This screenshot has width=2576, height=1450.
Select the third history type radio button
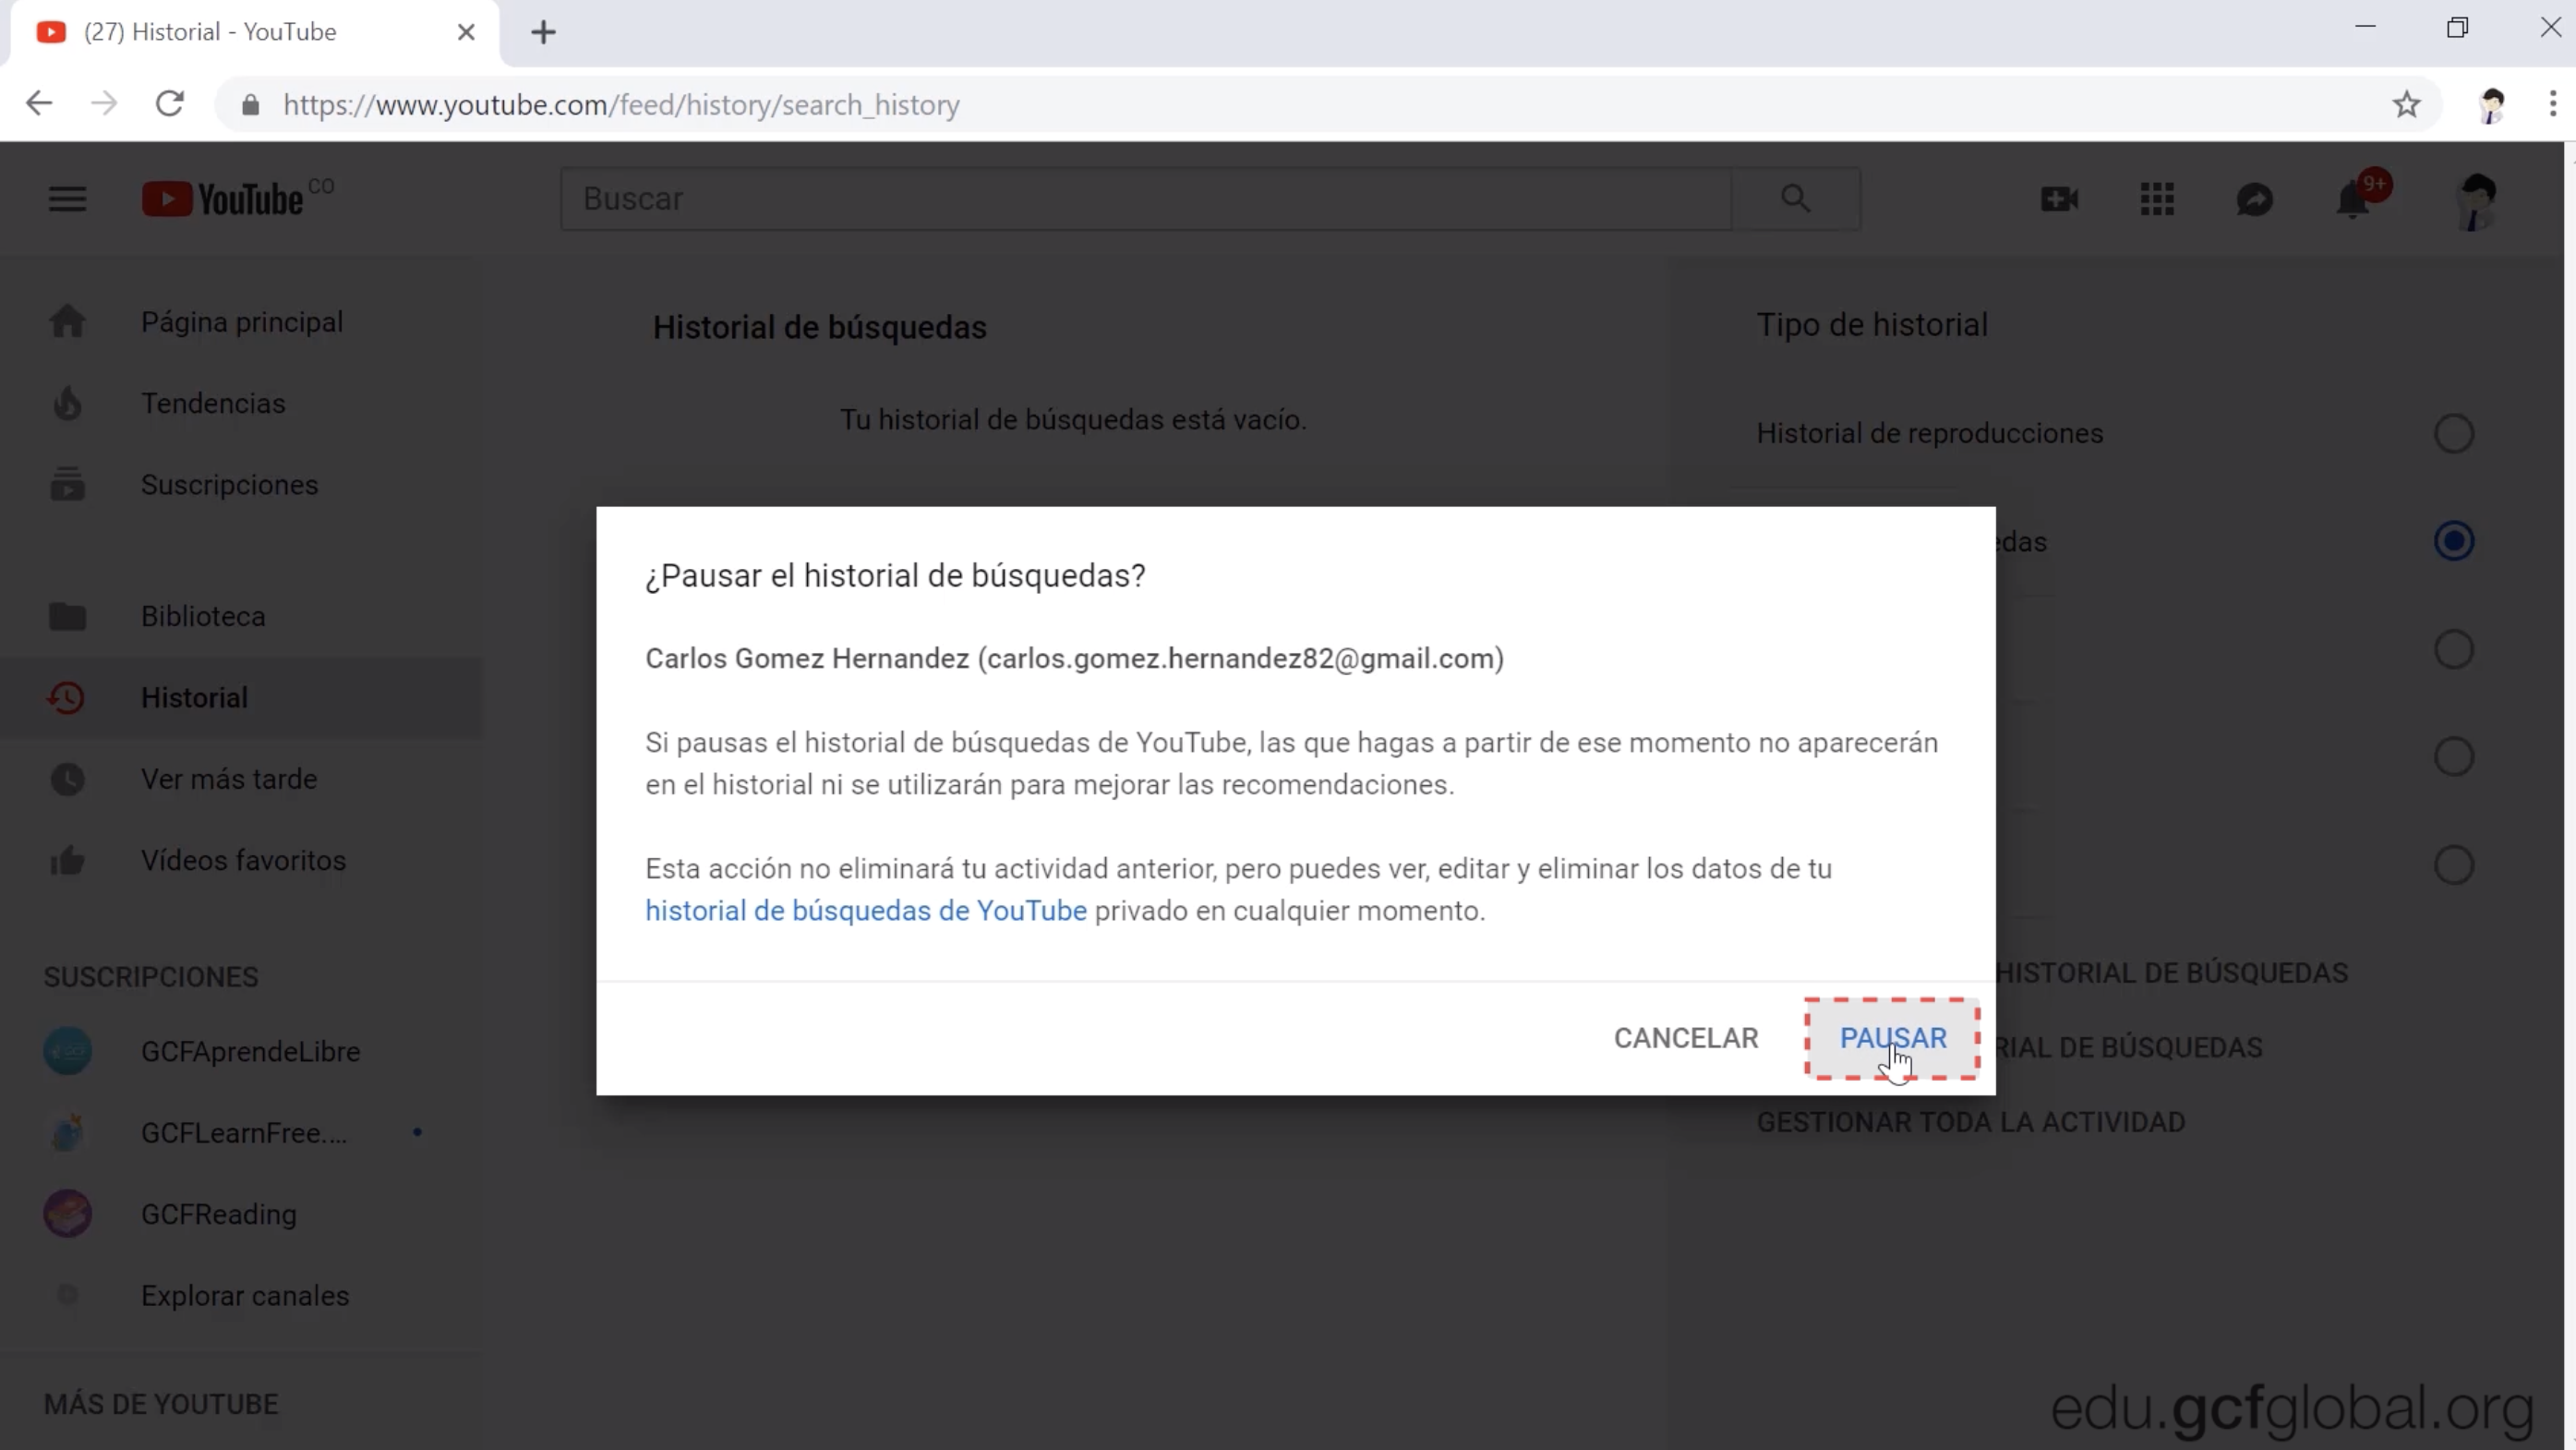point(2453,650)
